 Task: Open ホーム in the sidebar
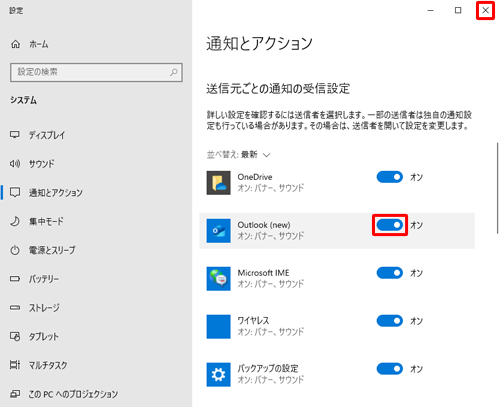(x=39, y=44)
